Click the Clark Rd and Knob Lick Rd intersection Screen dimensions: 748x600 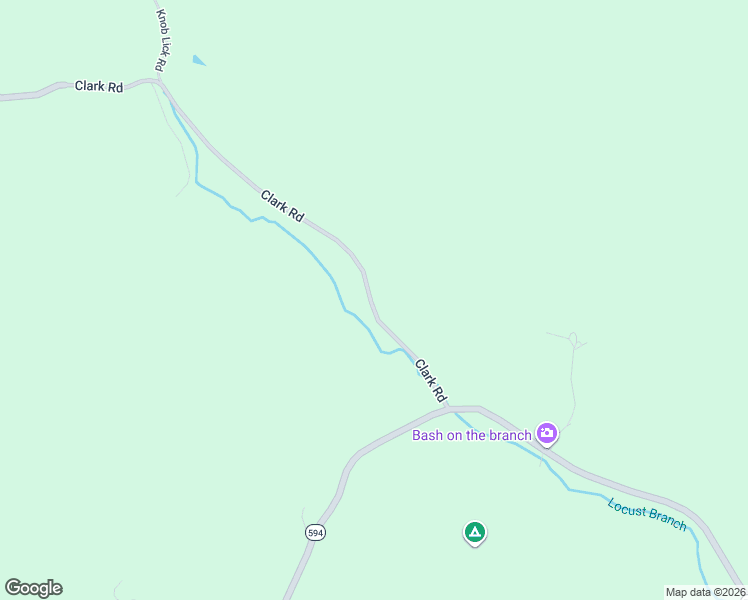pyautogui.click(x=159, y=82)
